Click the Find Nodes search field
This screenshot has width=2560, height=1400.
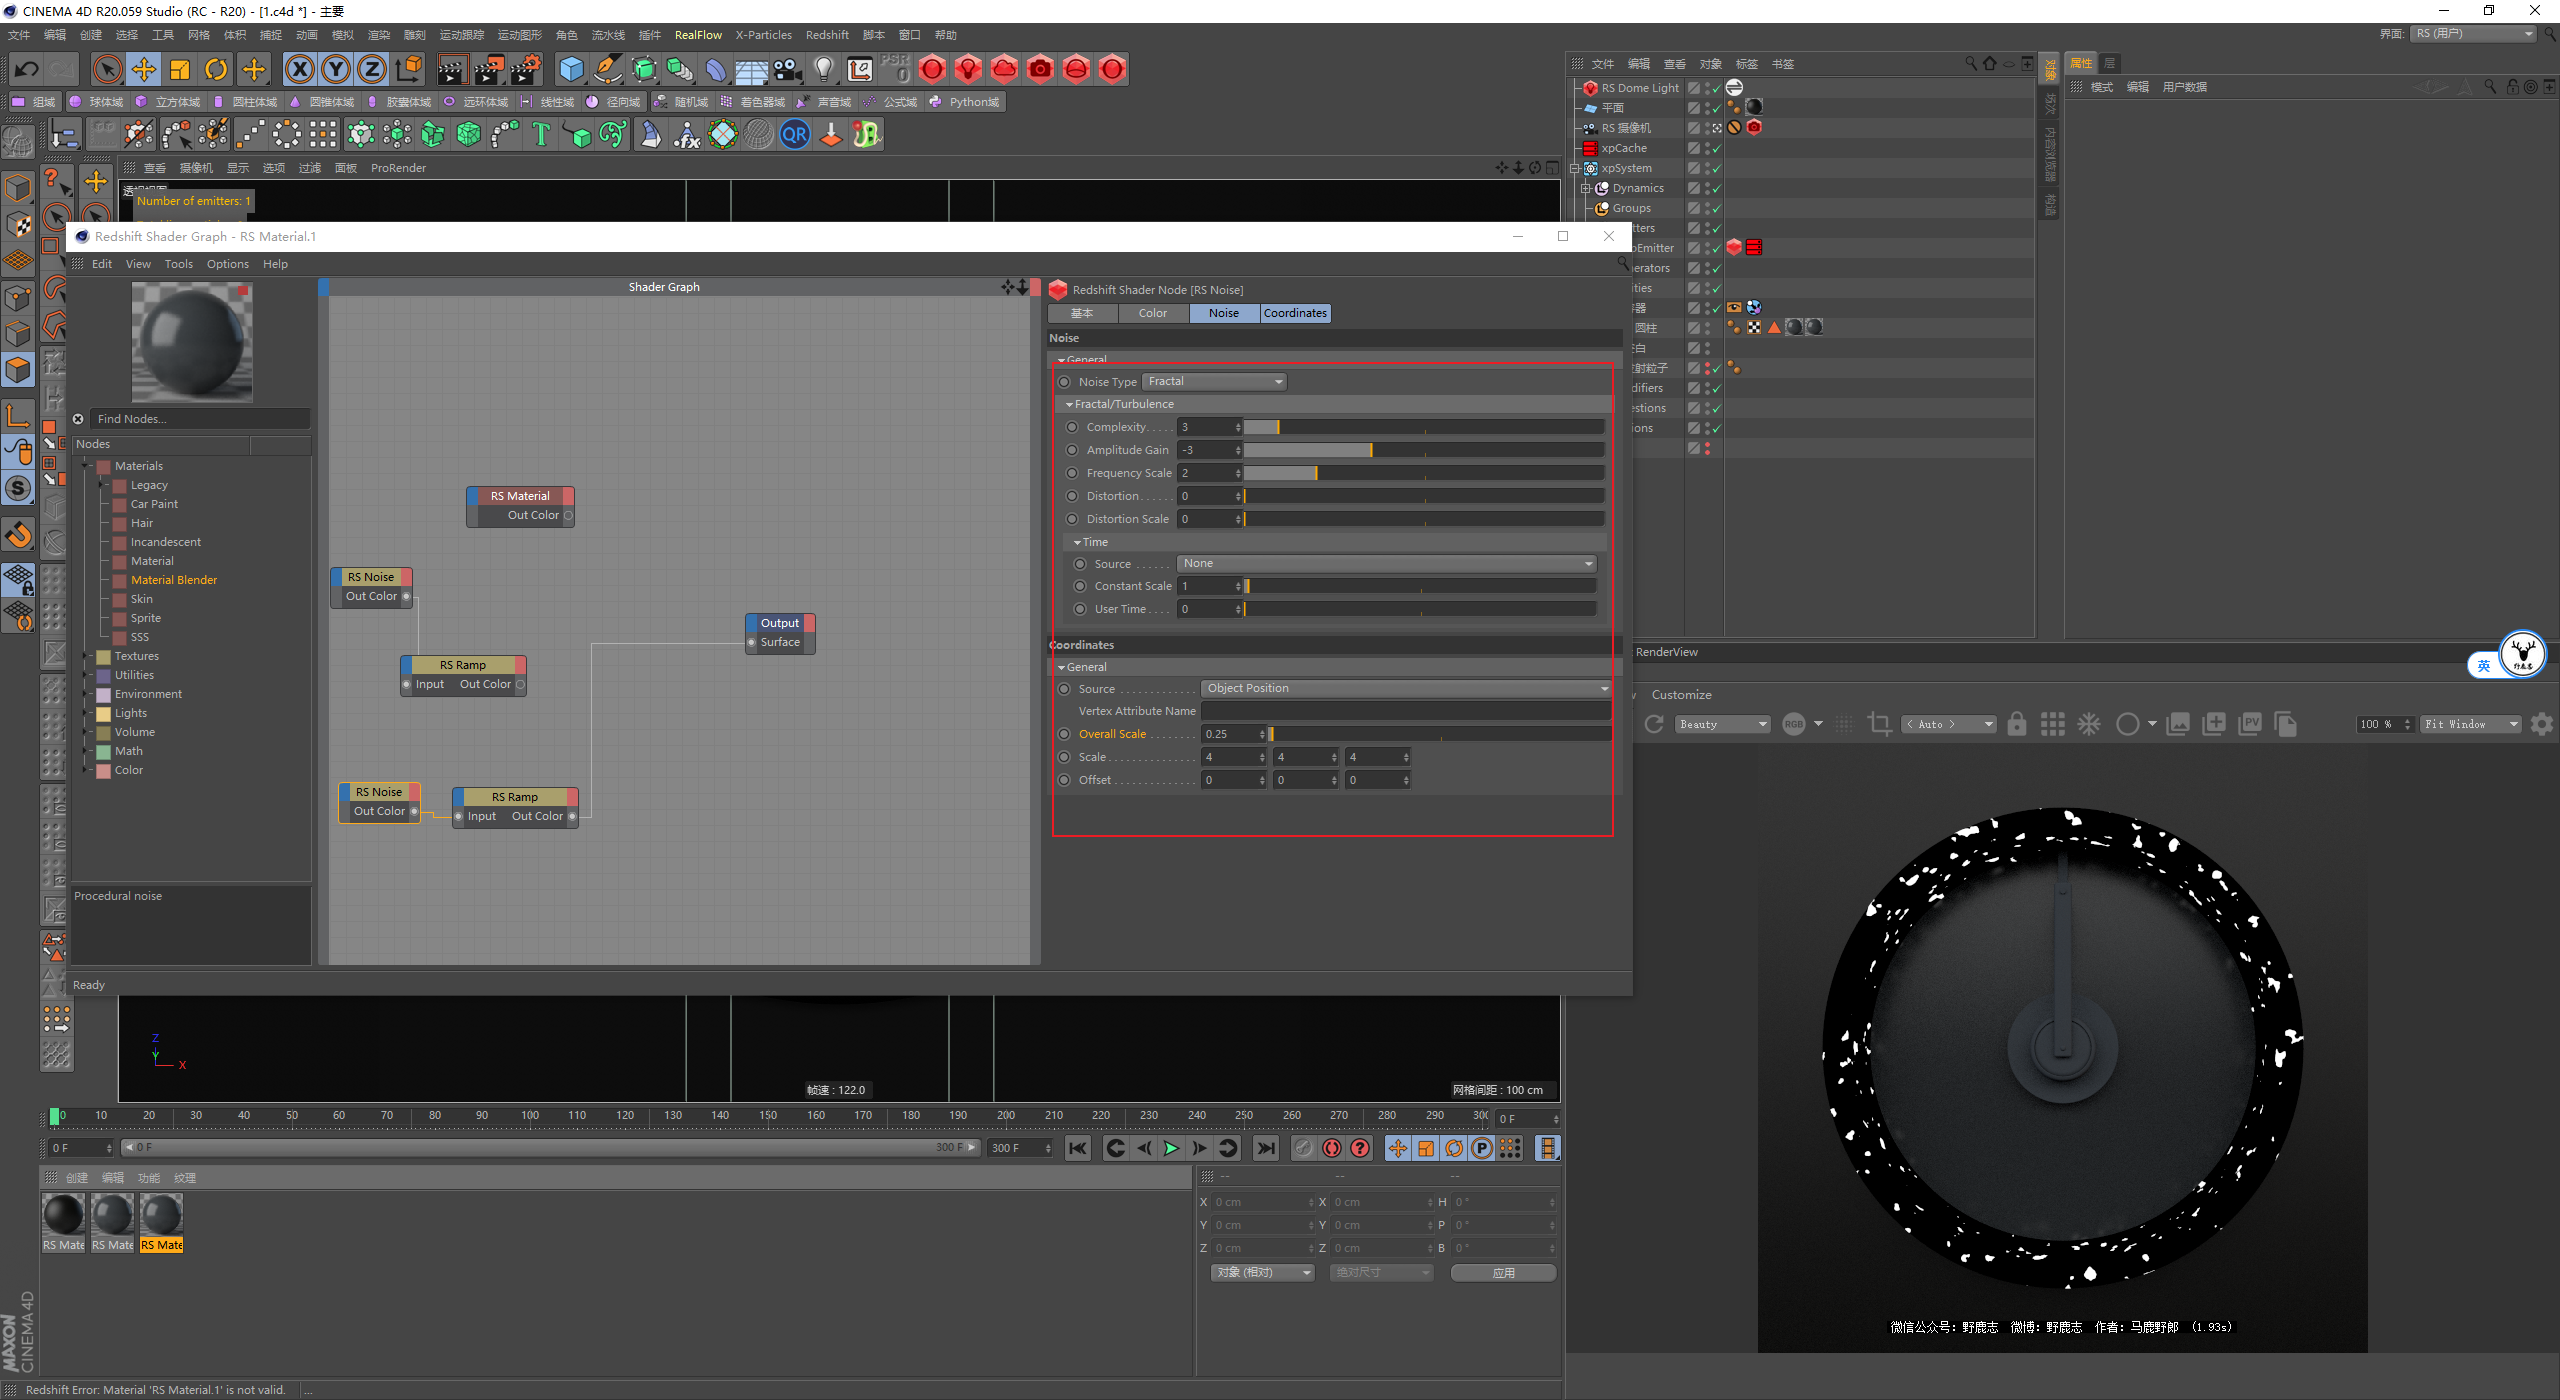coord(200,419)
